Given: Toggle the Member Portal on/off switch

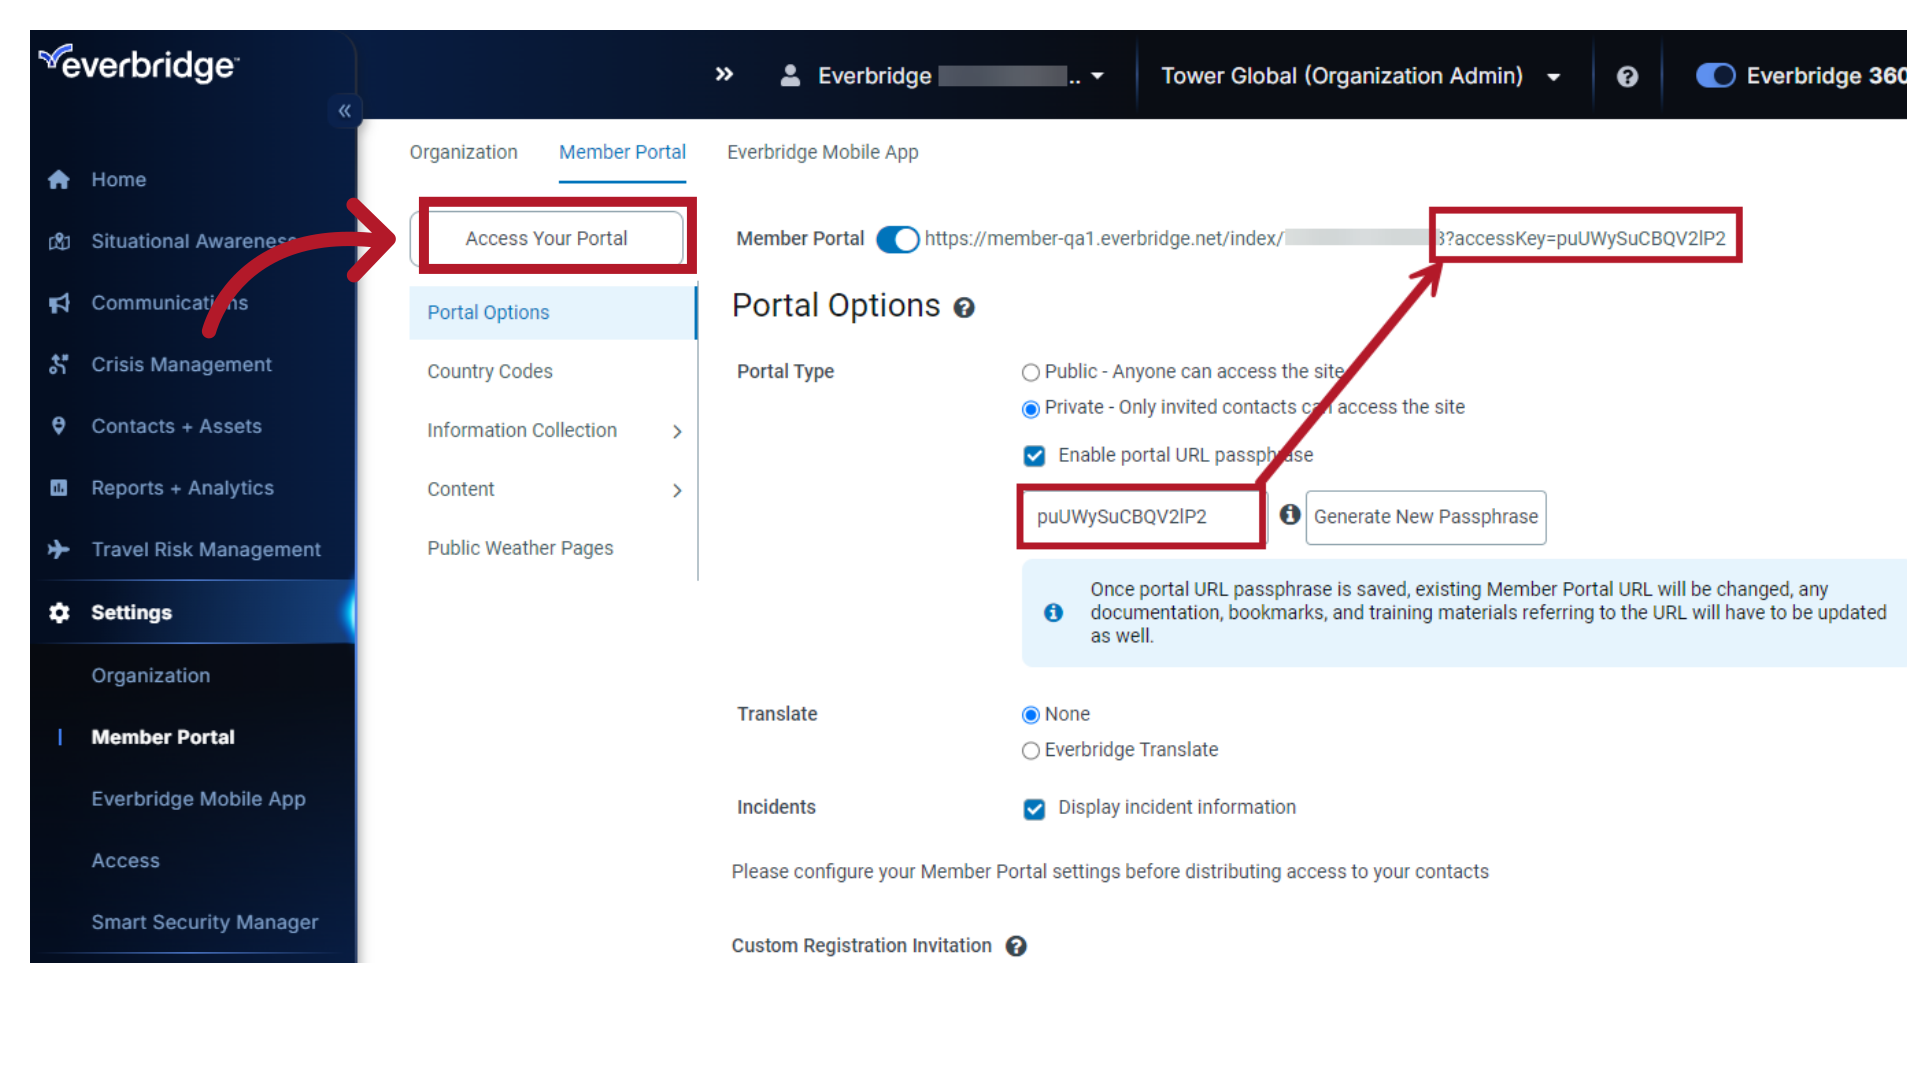Looking at the screenshot, I should point(898,237).
